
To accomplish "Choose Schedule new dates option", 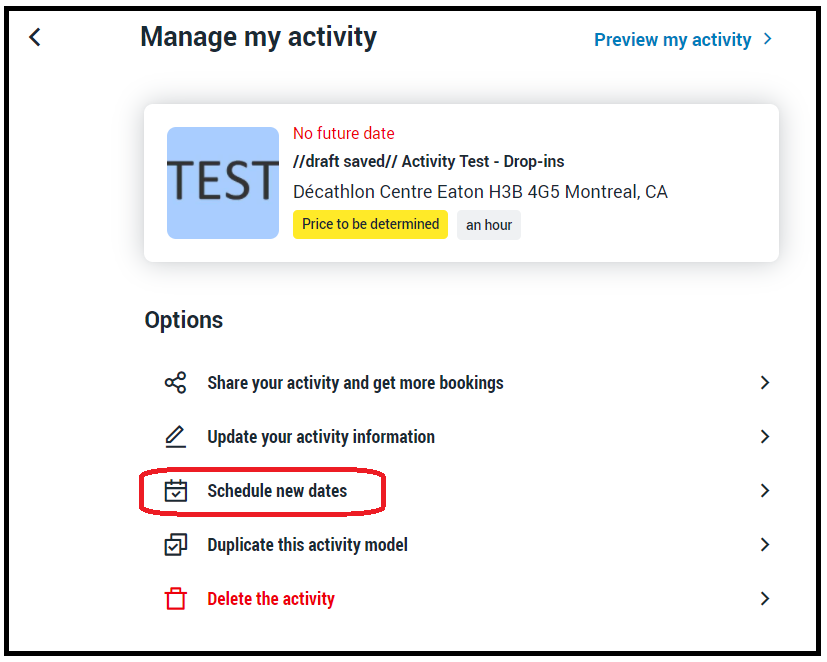I will point(277,491).
